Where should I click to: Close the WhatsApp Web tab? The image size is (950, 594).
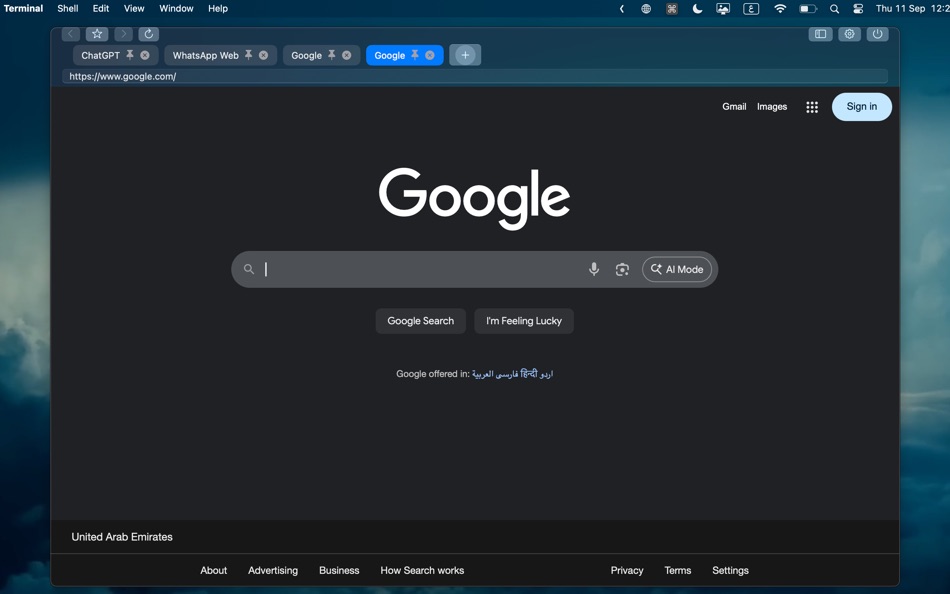264,55
